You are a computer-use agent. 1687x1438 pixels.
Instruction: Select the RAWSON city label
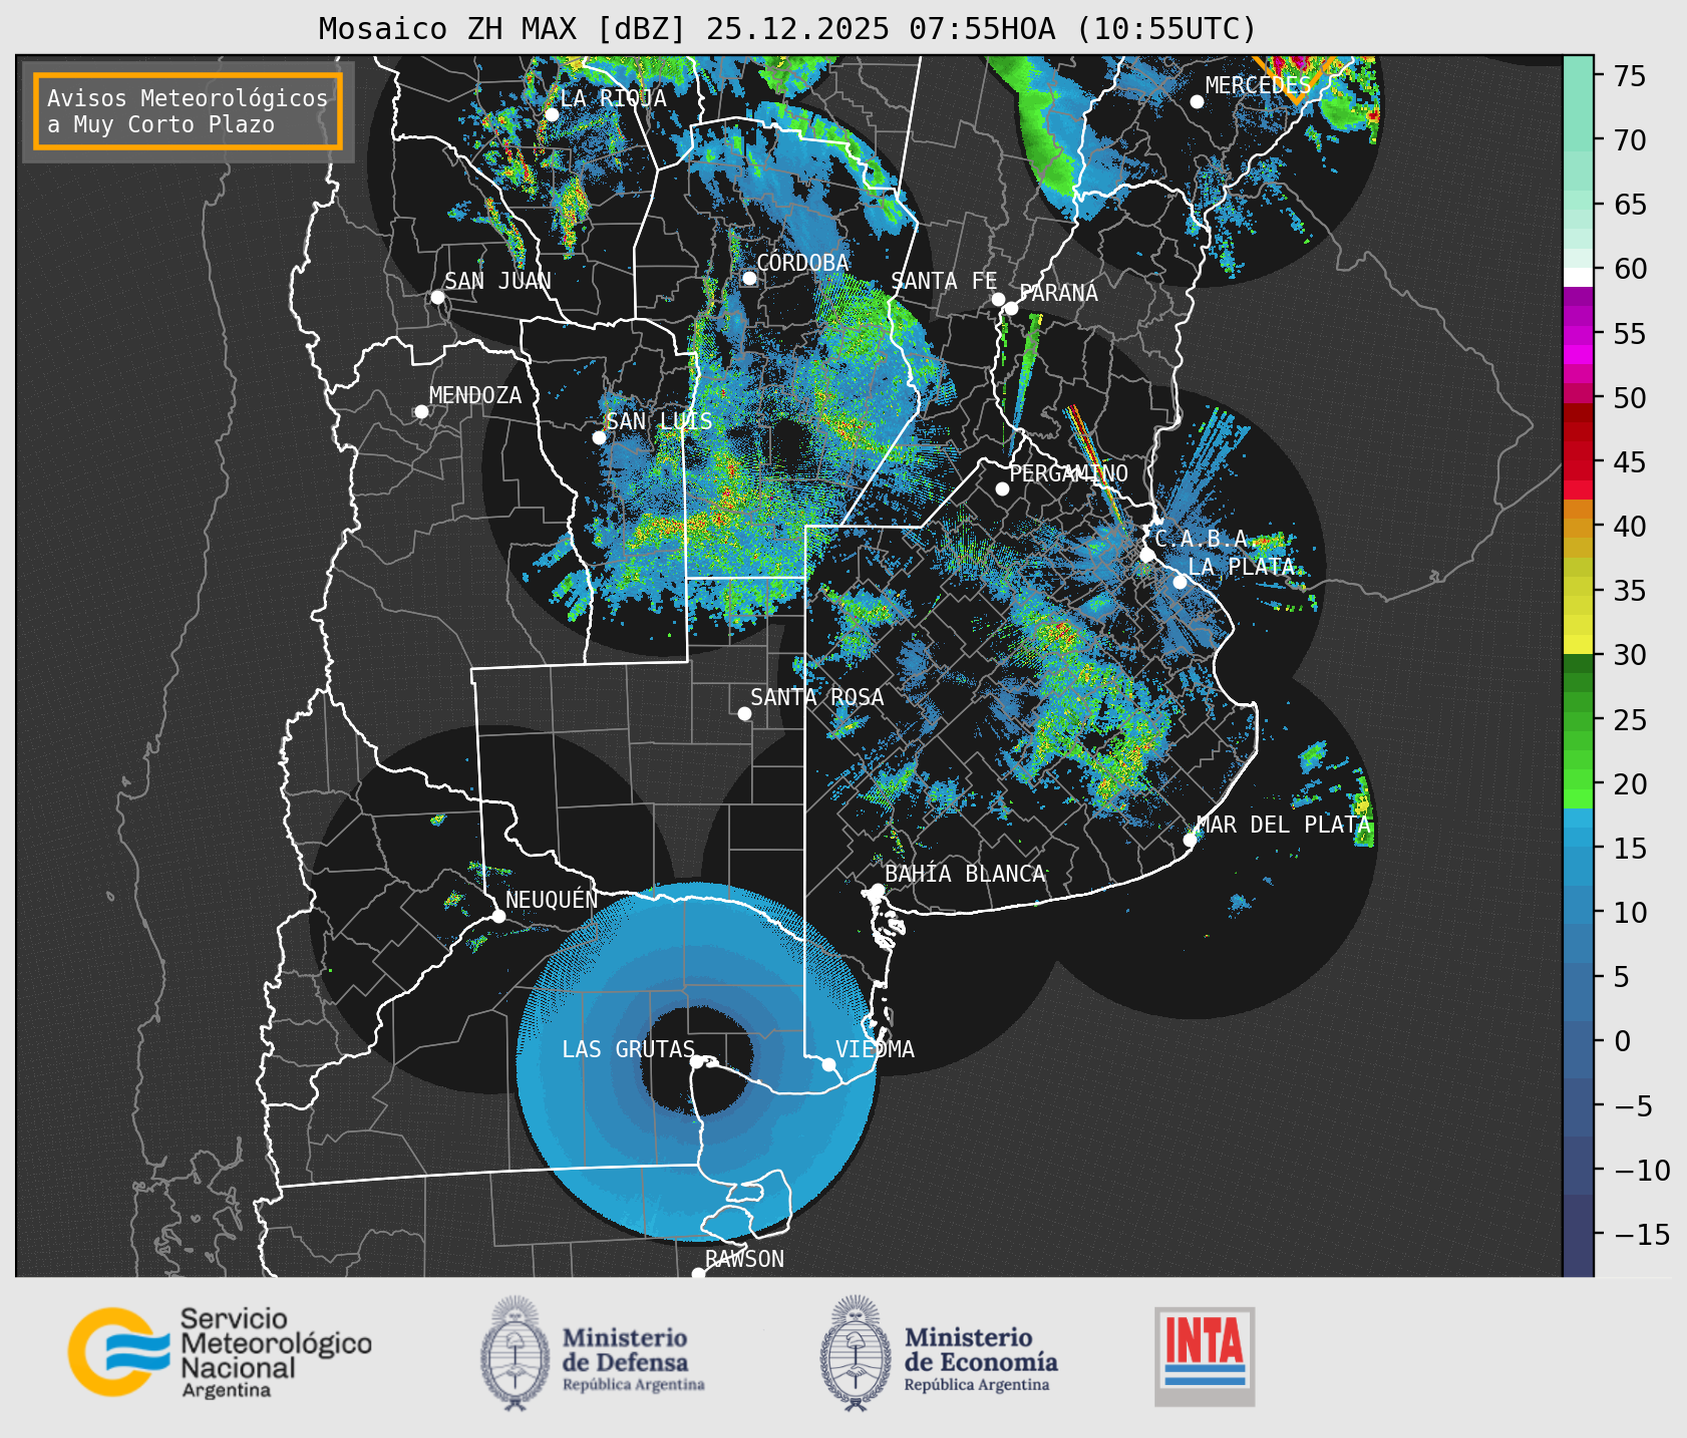(x=744, y=1259)
